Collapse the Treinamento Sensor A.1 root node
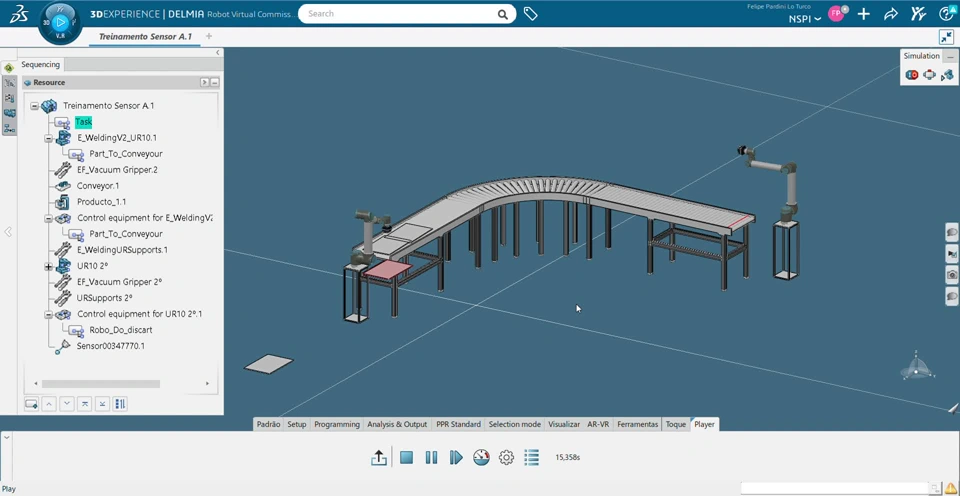 pos(34,106)
